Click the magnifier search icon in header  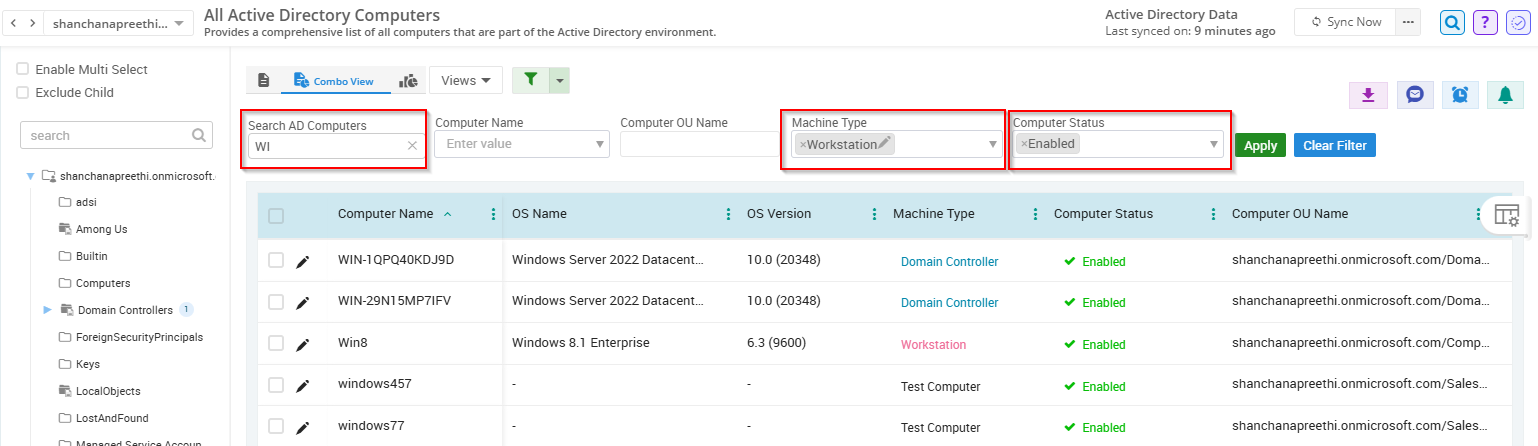[x=1452, y=22]
